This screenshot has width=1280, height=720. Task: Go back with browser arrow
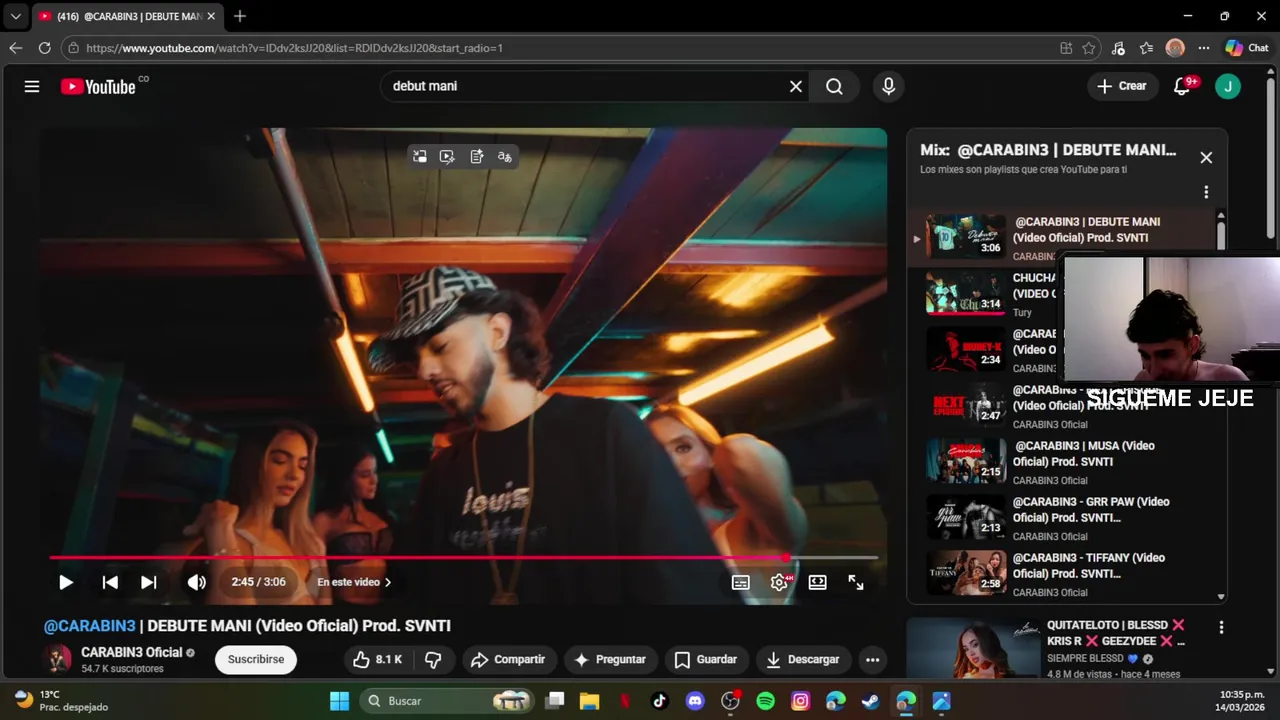(16, 48)
